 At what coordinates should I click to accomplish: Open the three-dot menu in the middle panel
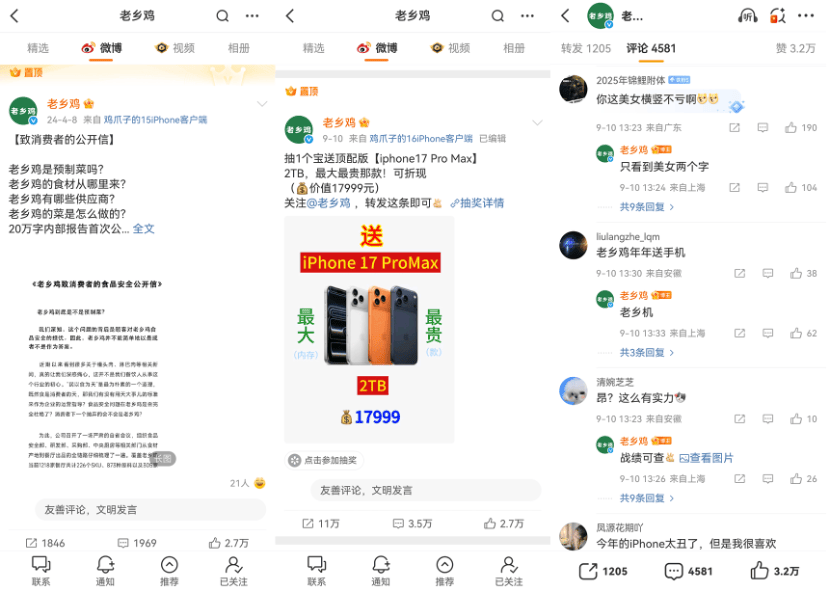(x=527, y=16)
